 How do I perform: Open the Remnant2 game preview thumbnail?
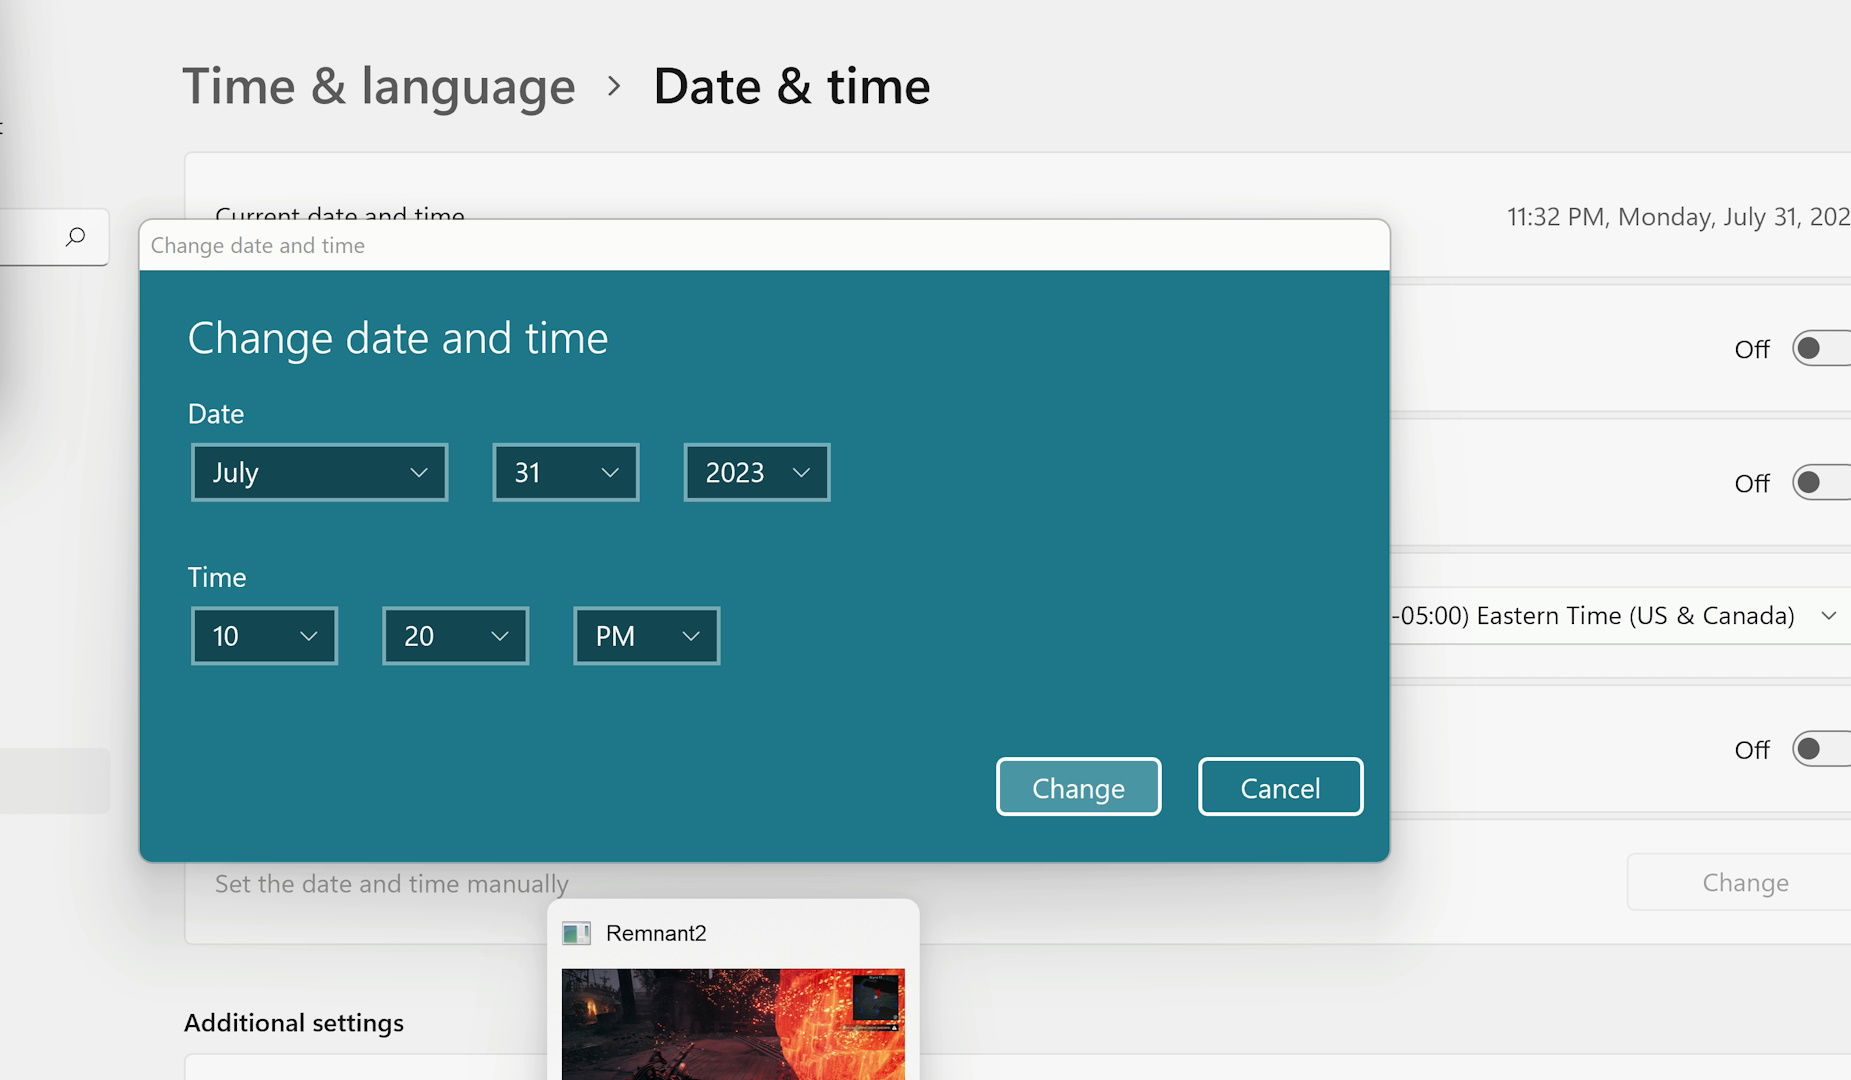tap(732, 1022)
